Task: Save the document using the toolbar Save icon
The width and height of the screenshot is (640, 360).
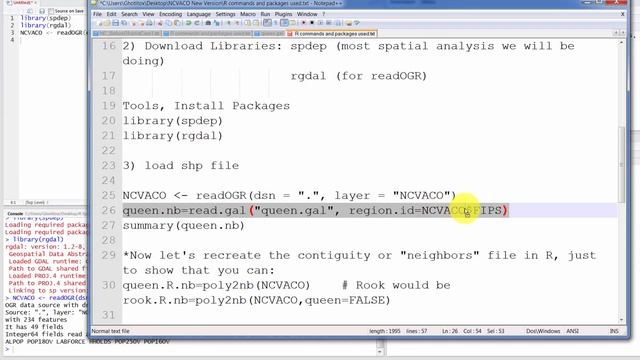Action: coord(116,23)
